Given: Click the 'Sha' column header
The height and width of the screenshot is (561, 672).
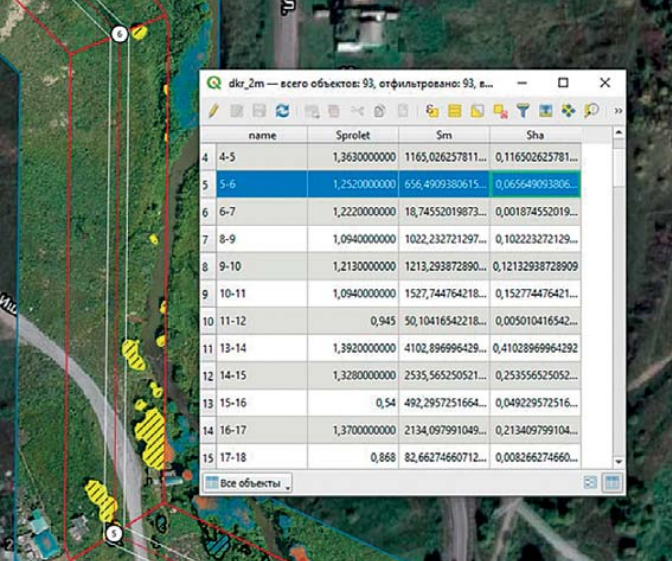Looking at the screenshot, I should (535, 135).
